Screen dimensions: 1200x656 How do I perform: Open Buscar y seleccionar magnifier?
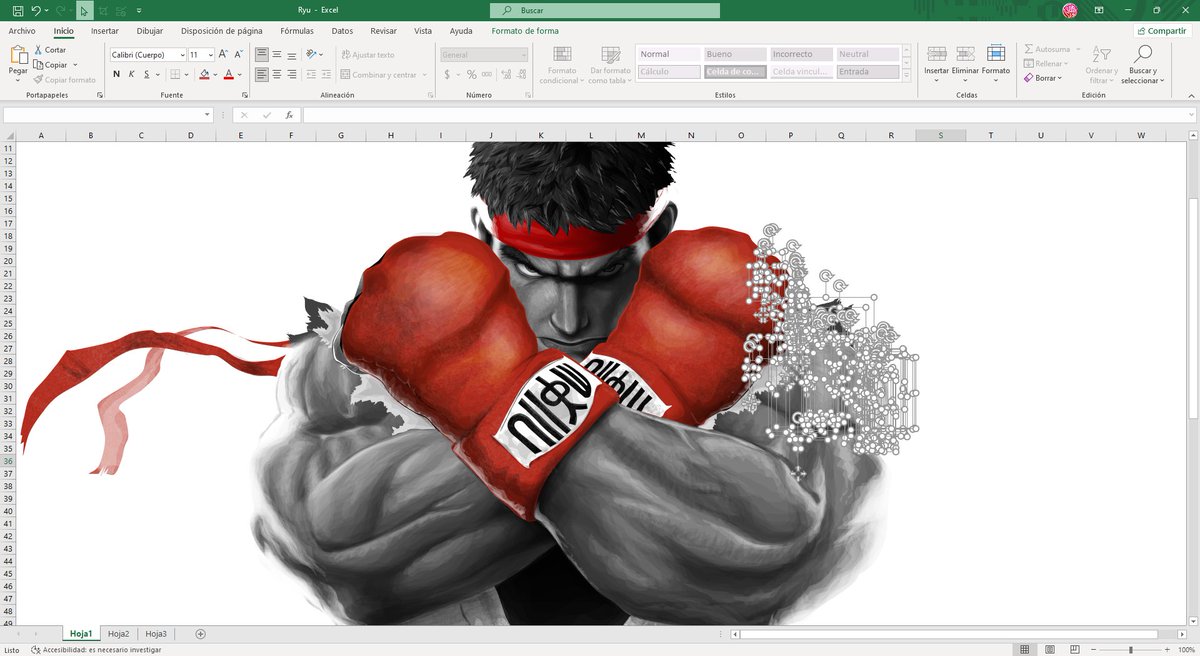click(x=1142, y=54)
